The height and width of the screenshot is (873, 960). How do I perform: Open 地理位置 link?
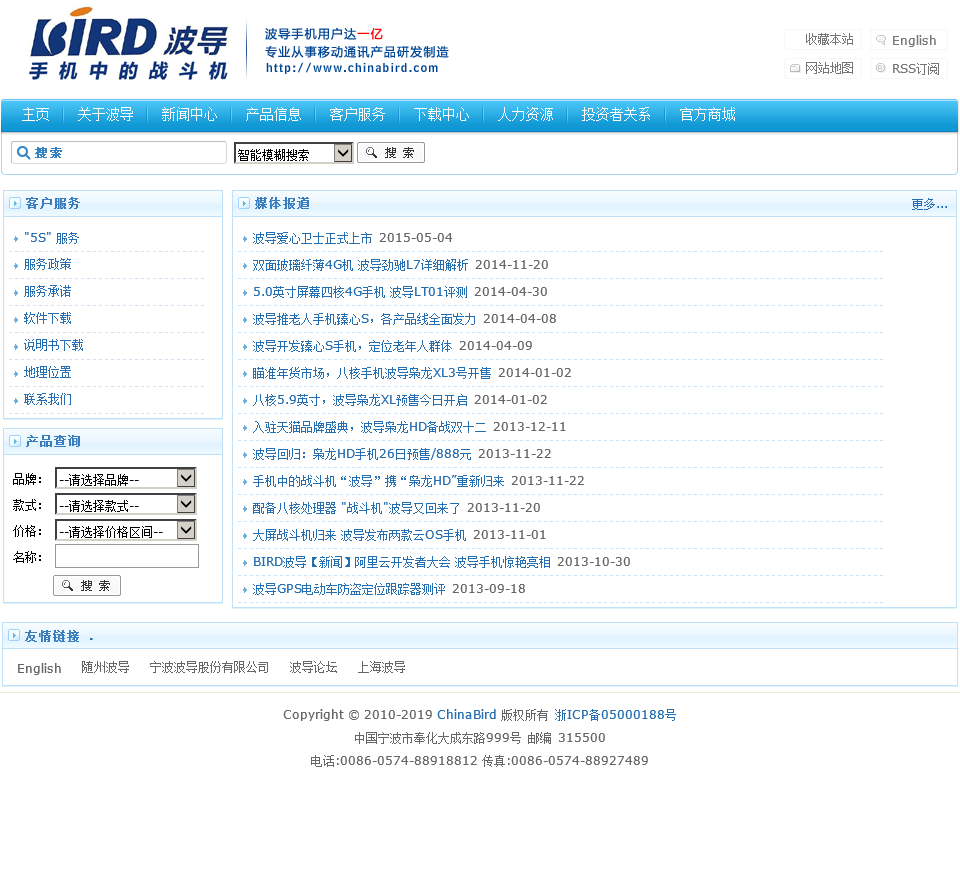(x=48, y=372)
